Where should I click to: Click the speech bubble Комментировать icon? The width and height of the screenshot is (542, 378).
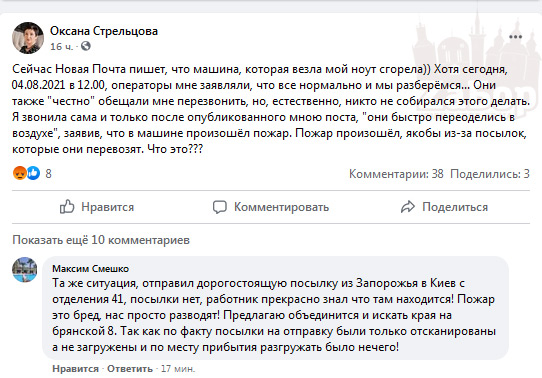pos(220,207)
